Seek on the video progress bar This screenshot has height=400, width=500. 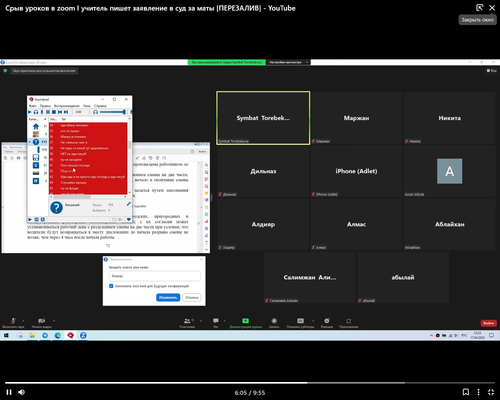click(x=250, y=383)
